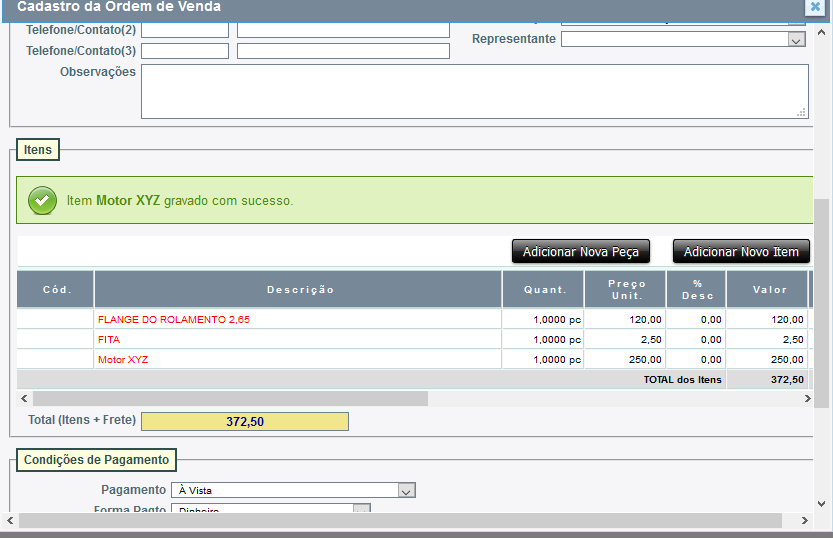Click Adicionar Novo Item button
Image resolution: width=833 pixels, height=538 pixels.
point(741,252)
